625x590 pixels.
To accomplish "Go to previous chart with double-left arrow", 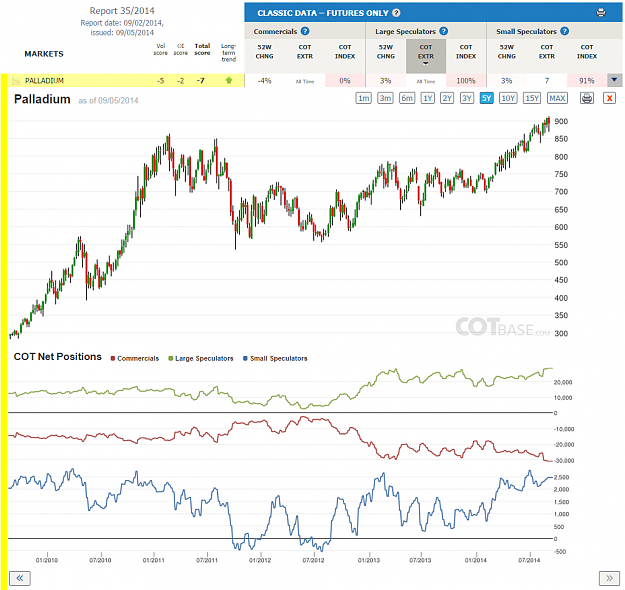I will pos(20,578).
